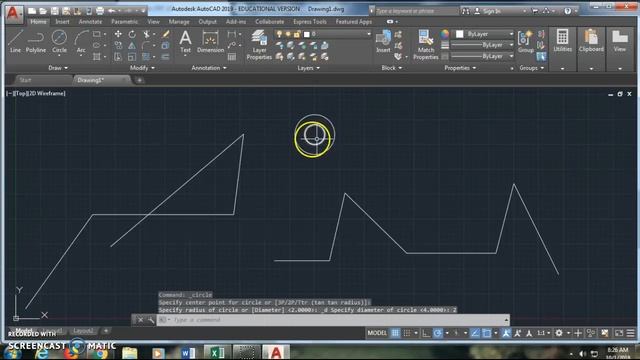640x360 pixels.
Task: Open the linetype ByLayer dropdown
Action: (x=482, y=56)
